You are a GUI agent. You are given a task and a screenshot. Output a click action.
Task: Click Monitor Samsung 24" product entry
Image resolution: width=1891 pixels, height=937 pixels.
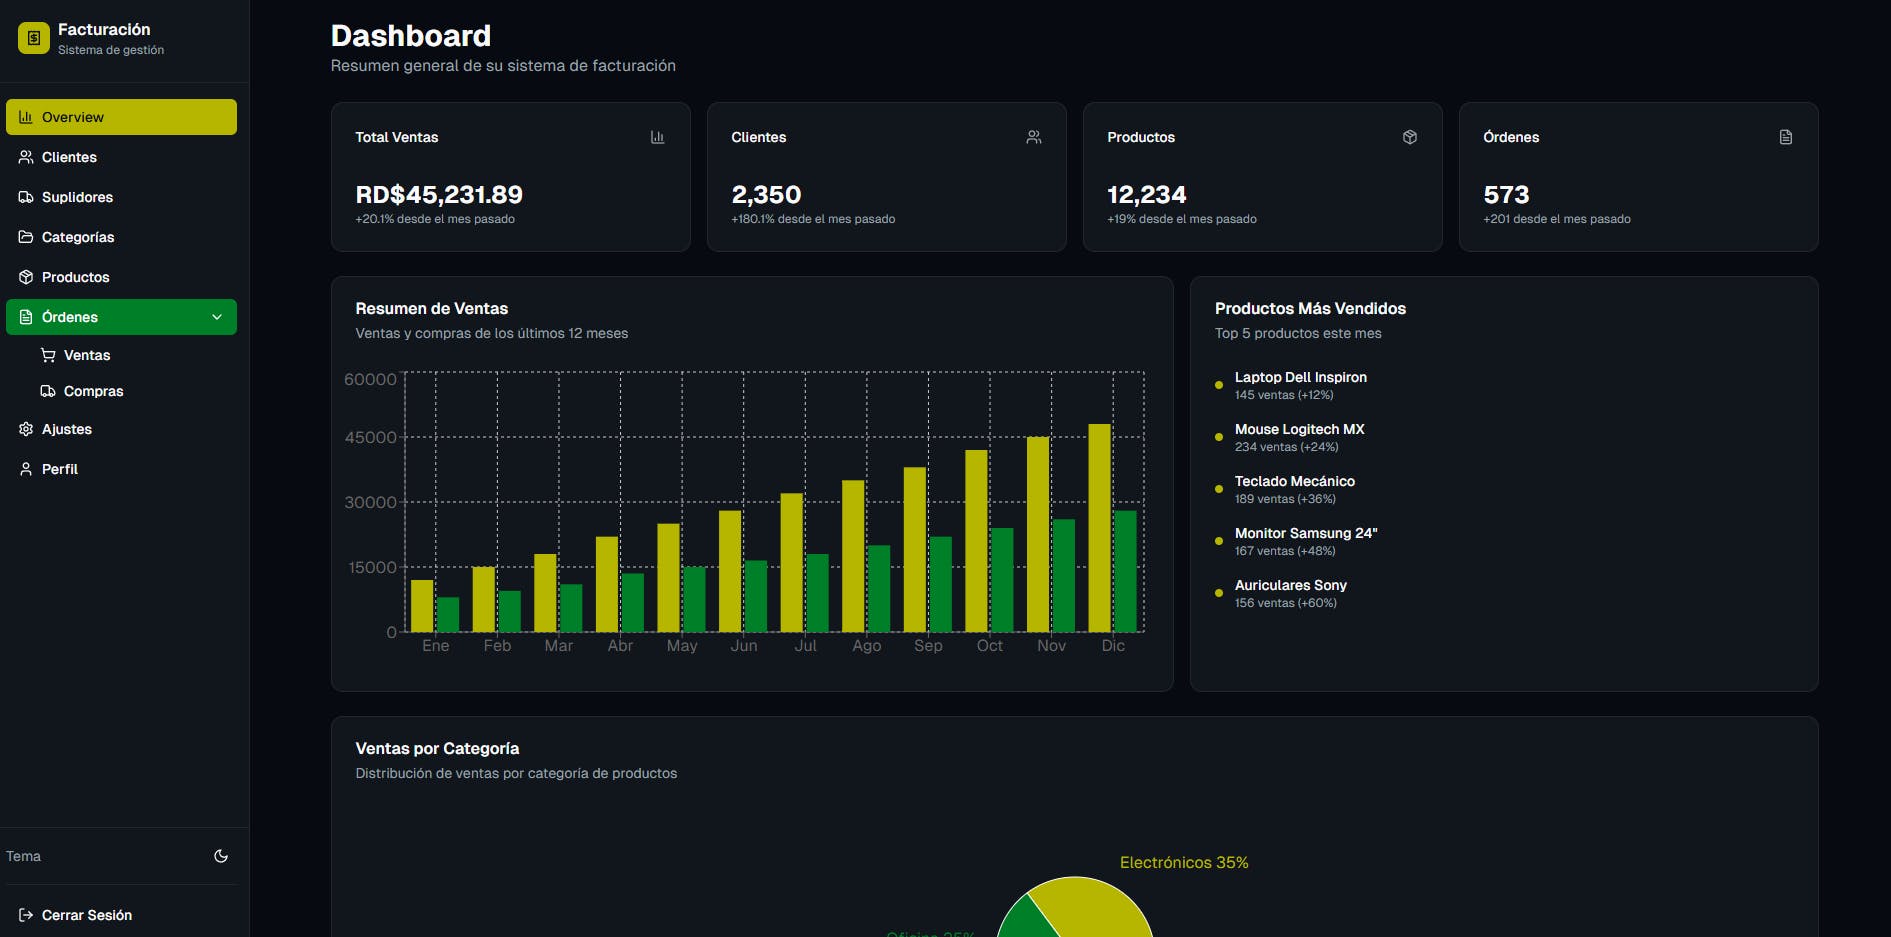pos(1296,541)
